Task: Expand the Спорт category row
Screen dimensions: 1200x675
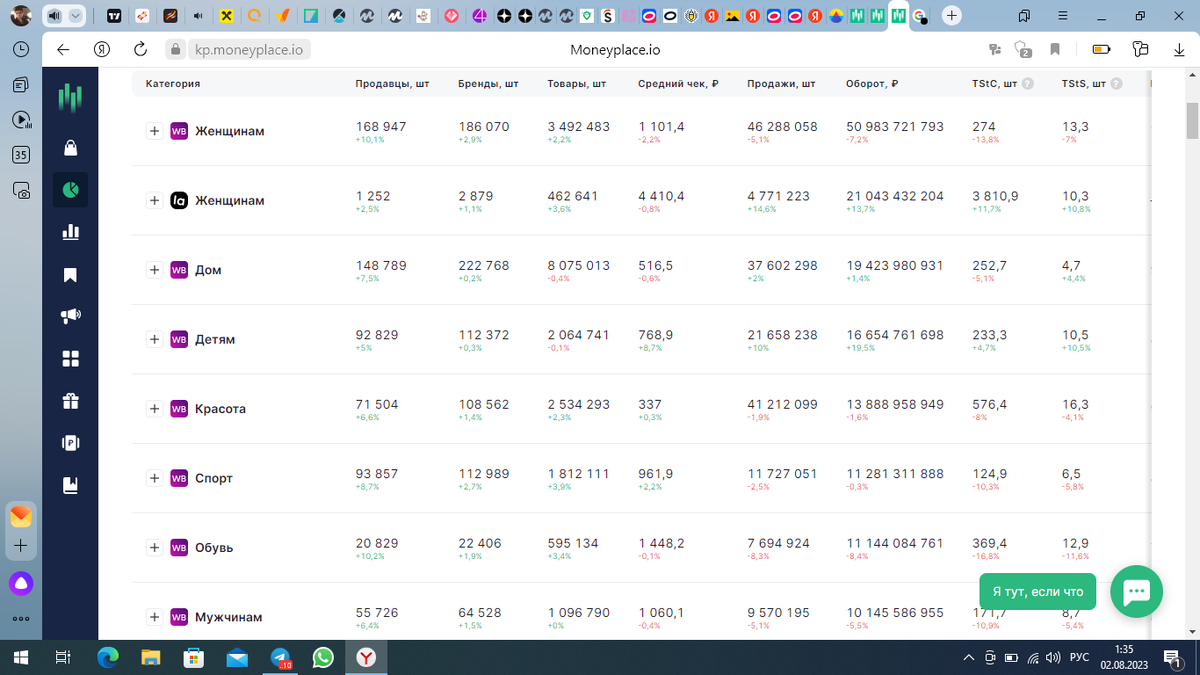Action: click(154, 478)
